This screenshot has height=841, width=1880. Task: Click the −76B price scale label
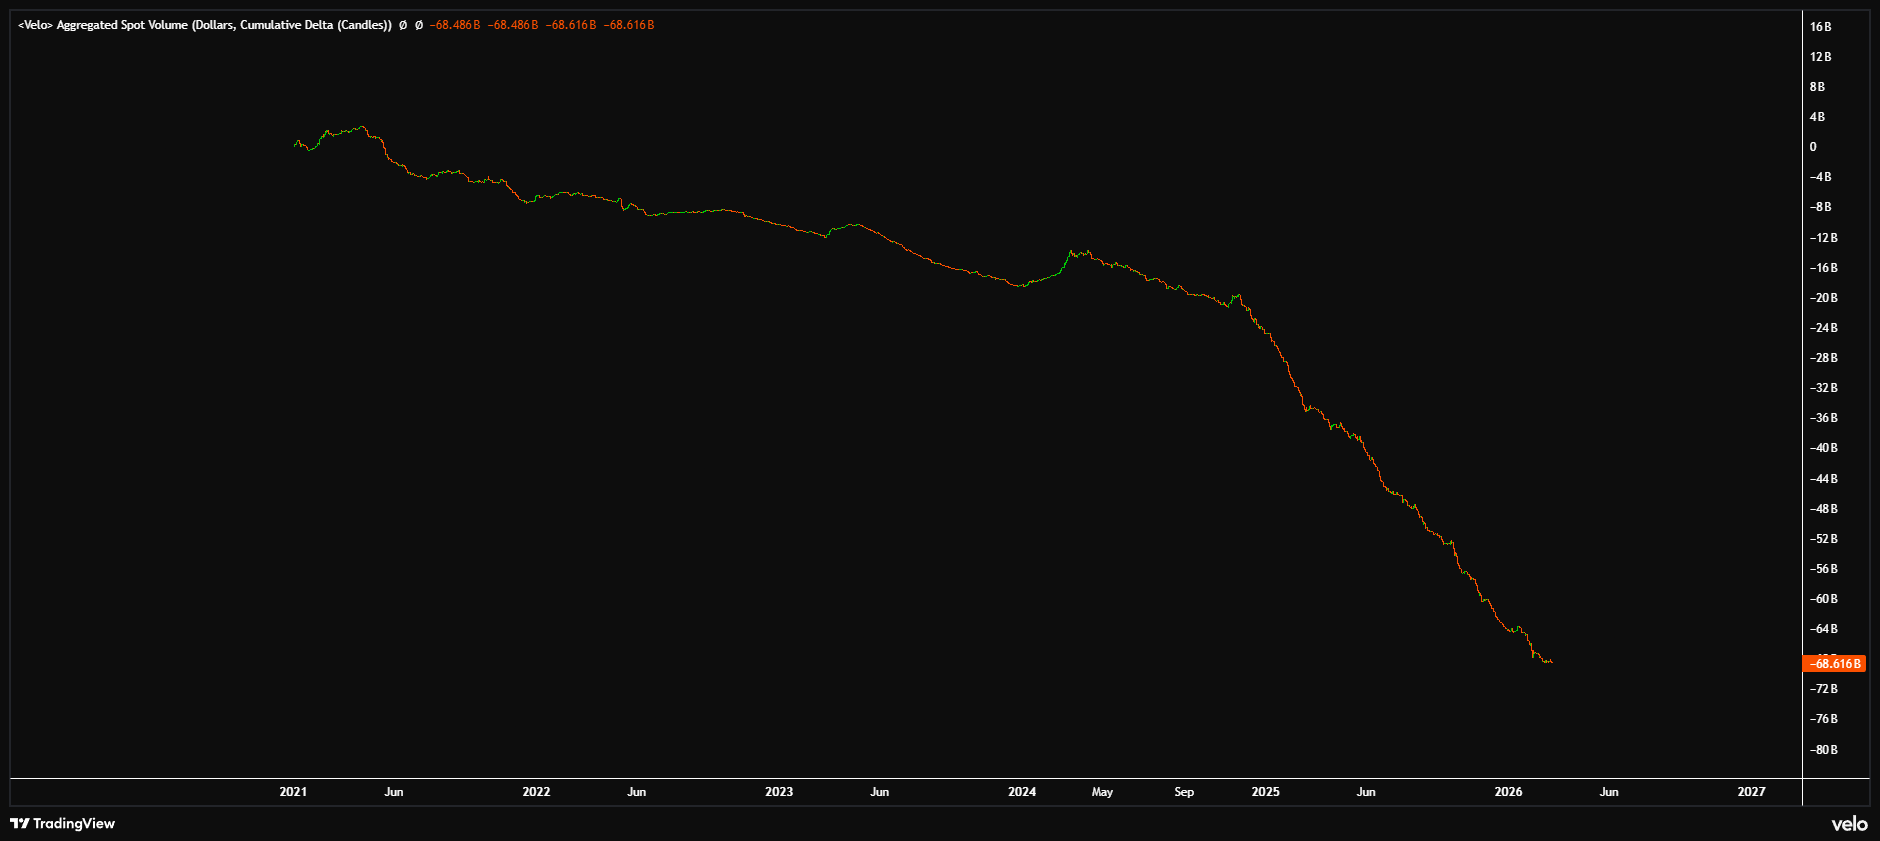pos(1823,719)
